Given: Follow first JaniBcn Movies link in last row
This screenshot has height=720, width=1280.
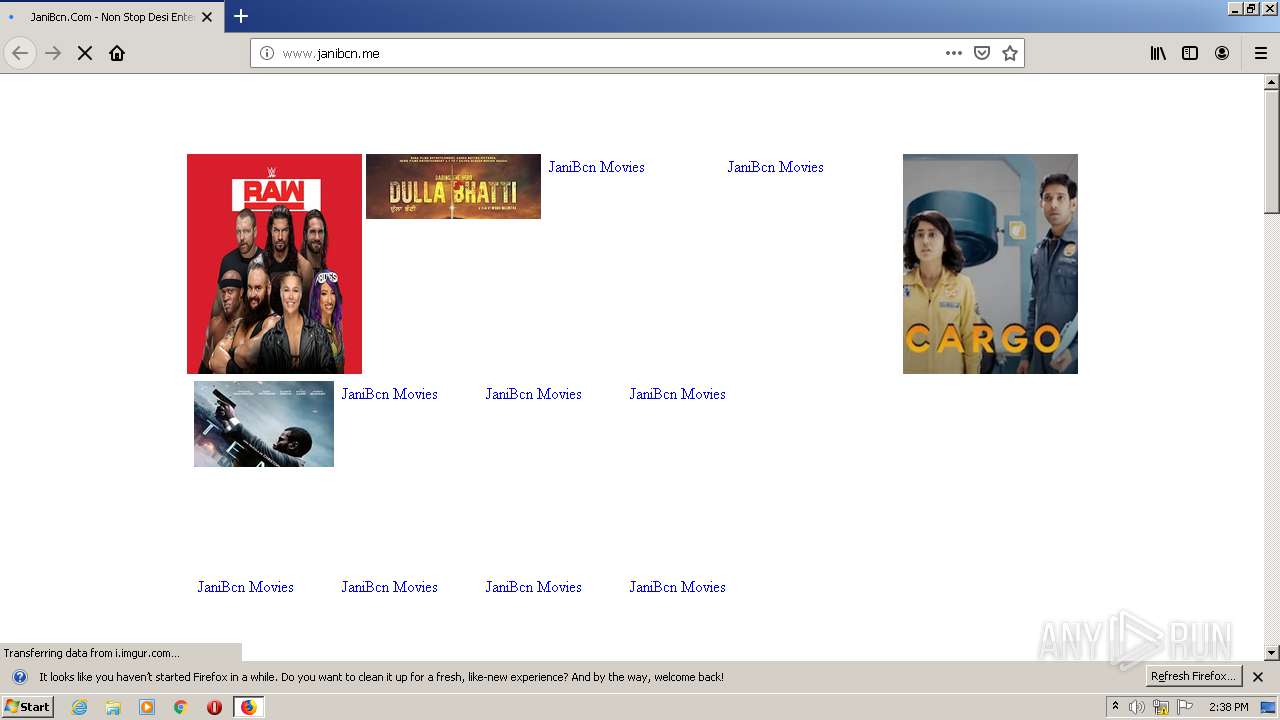Looking at the screenshot, I should [x=245, y=587].
